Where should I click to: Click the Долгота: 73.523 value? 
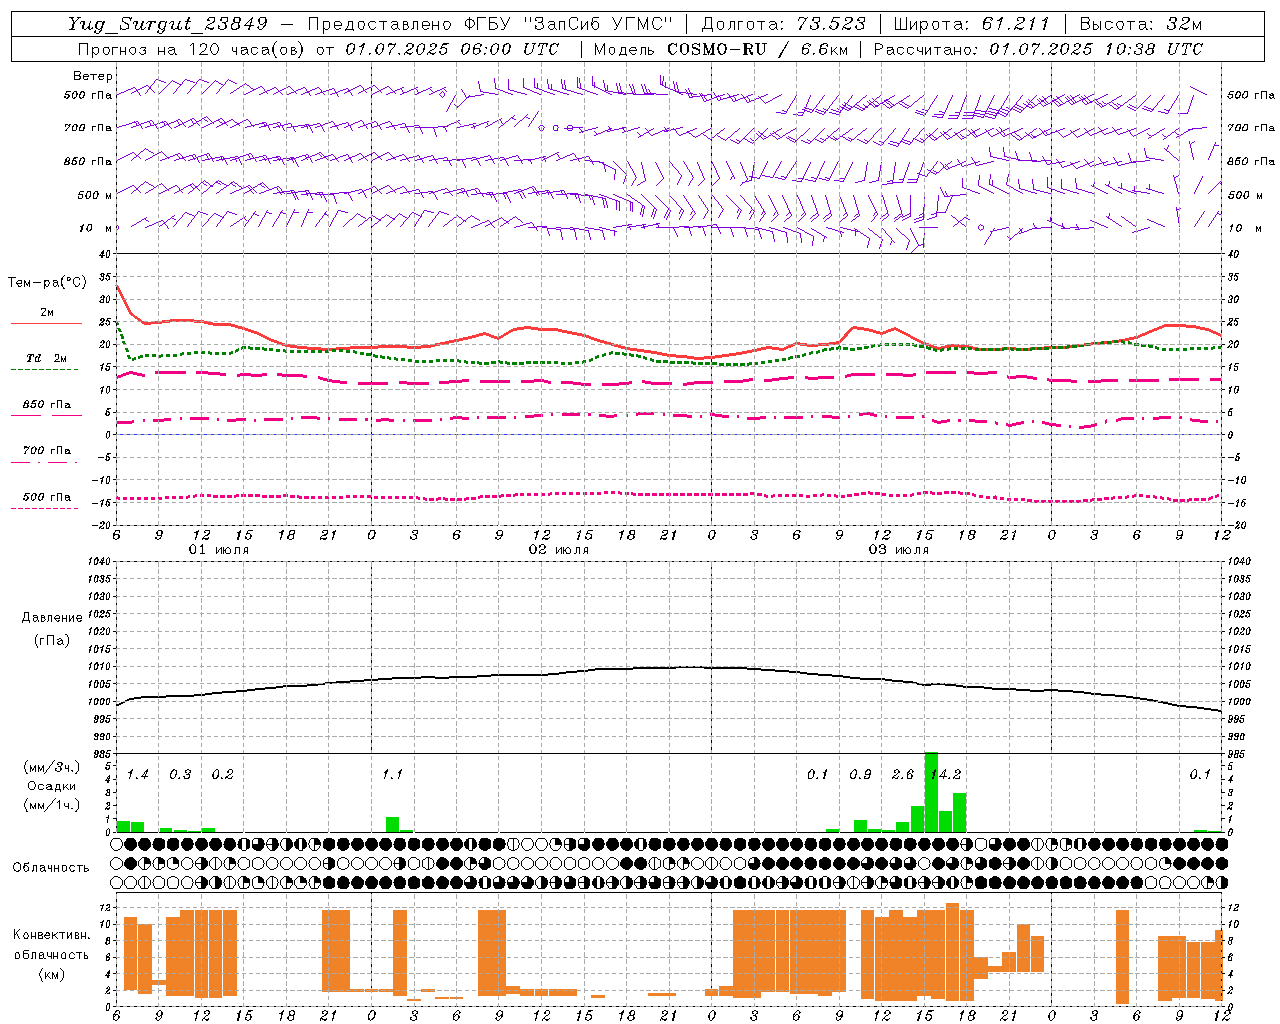(783, 24)
